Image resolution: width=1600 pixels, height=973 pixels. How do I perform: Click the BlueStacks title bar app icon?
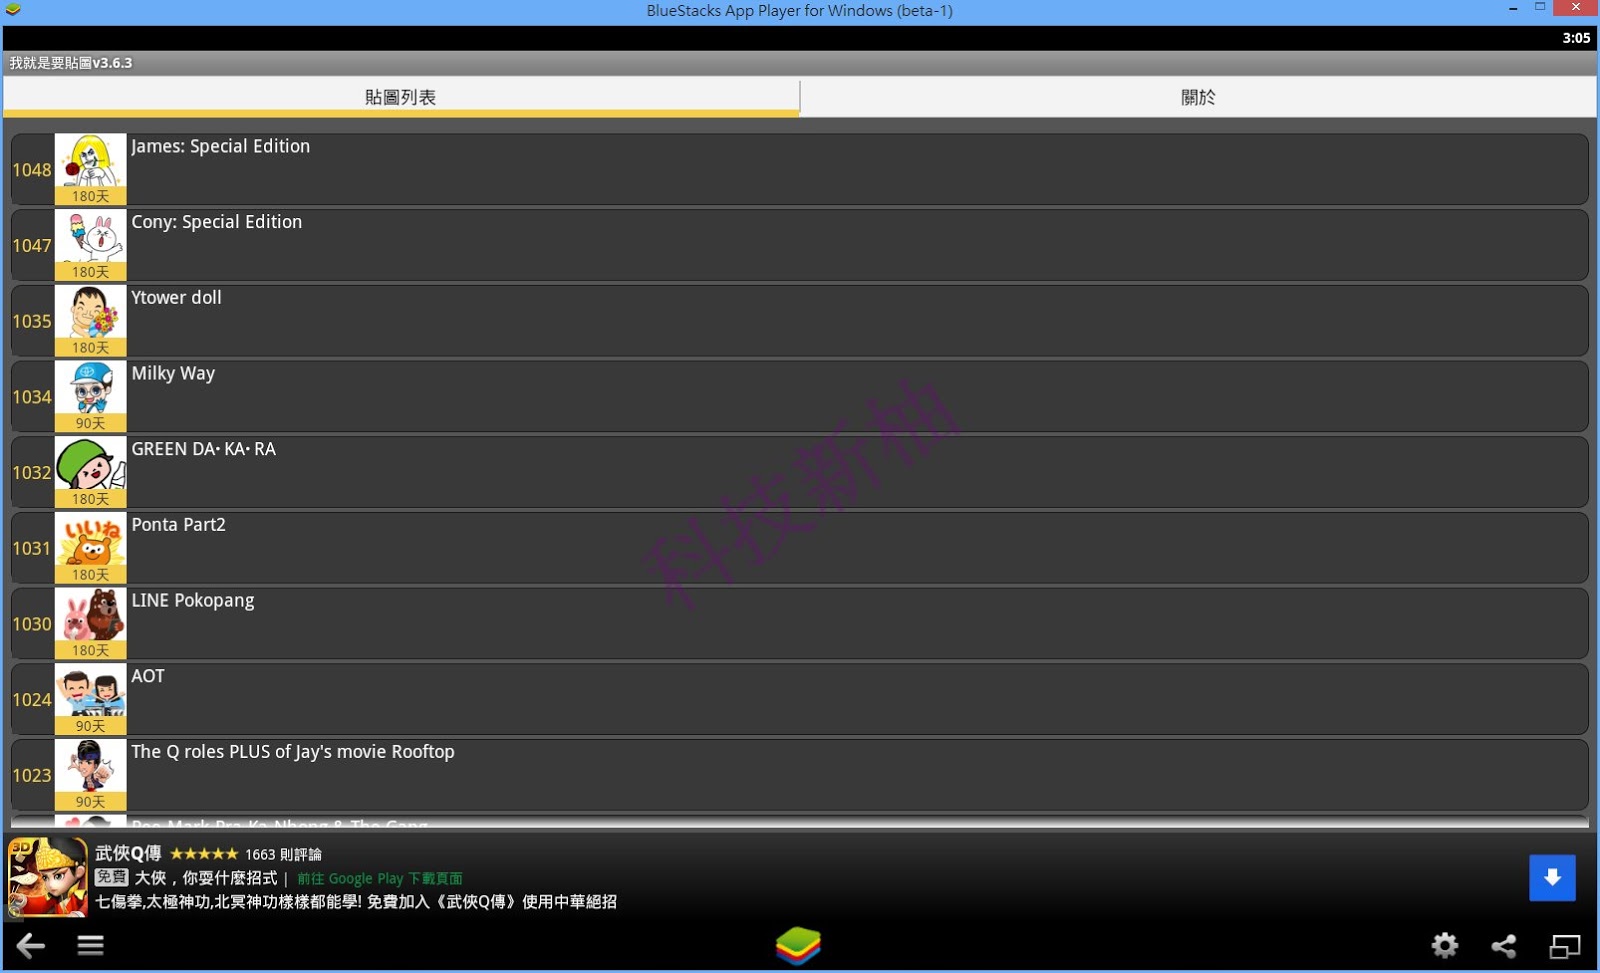tap(13, 10)
